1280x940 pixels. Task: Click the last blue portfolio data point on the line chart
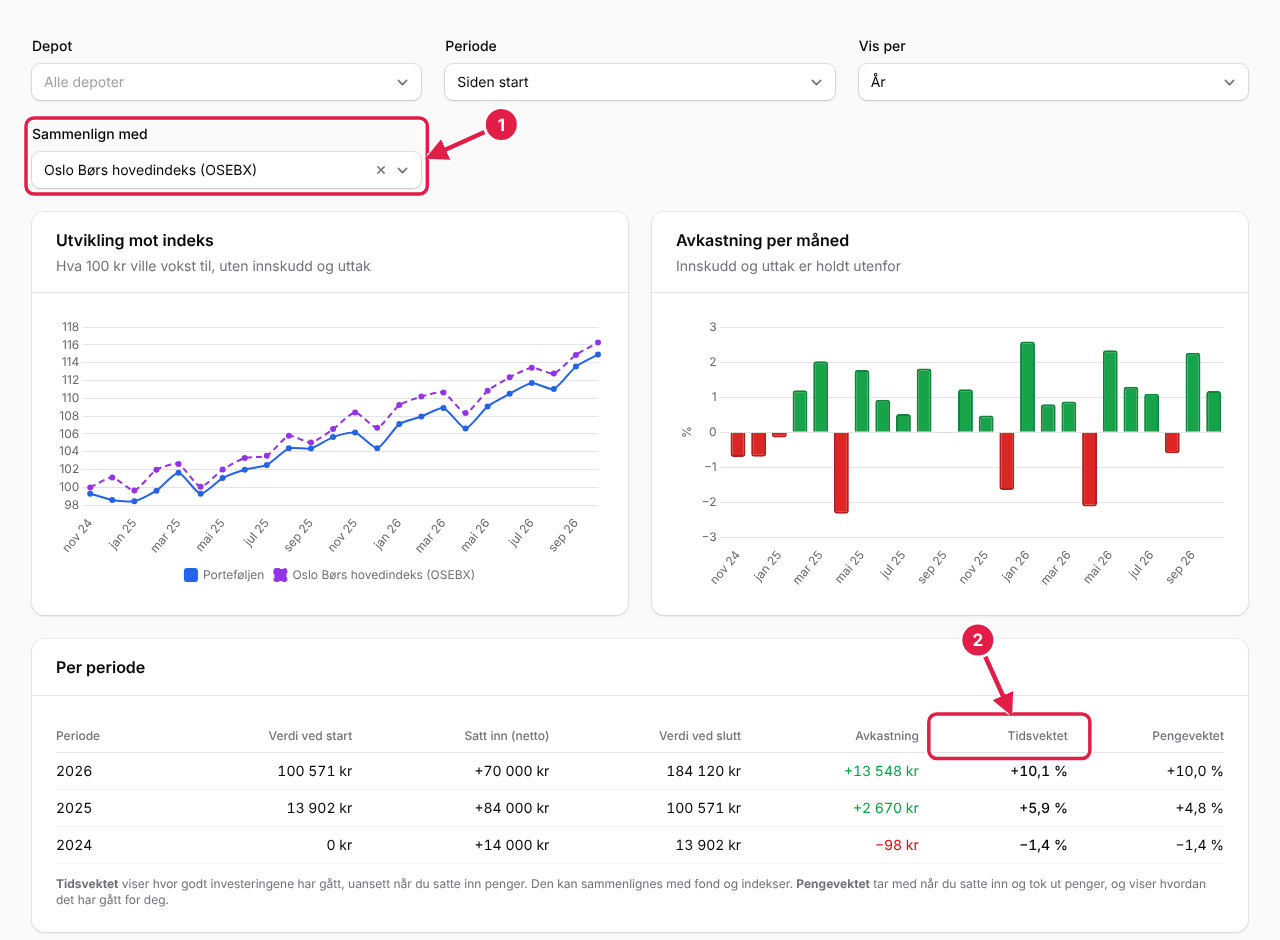pyautogui.click(x=598, y=354)
